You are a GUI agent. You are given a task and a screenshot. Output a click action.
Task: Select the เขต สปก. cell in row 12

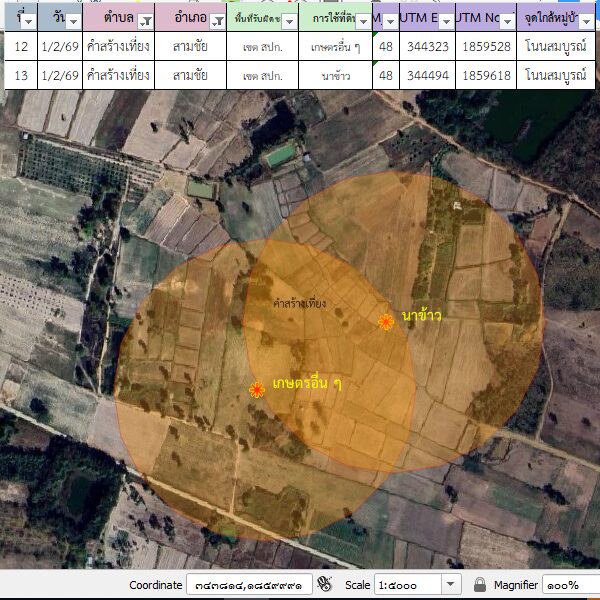pyautogui.click(x=262, y=47)
